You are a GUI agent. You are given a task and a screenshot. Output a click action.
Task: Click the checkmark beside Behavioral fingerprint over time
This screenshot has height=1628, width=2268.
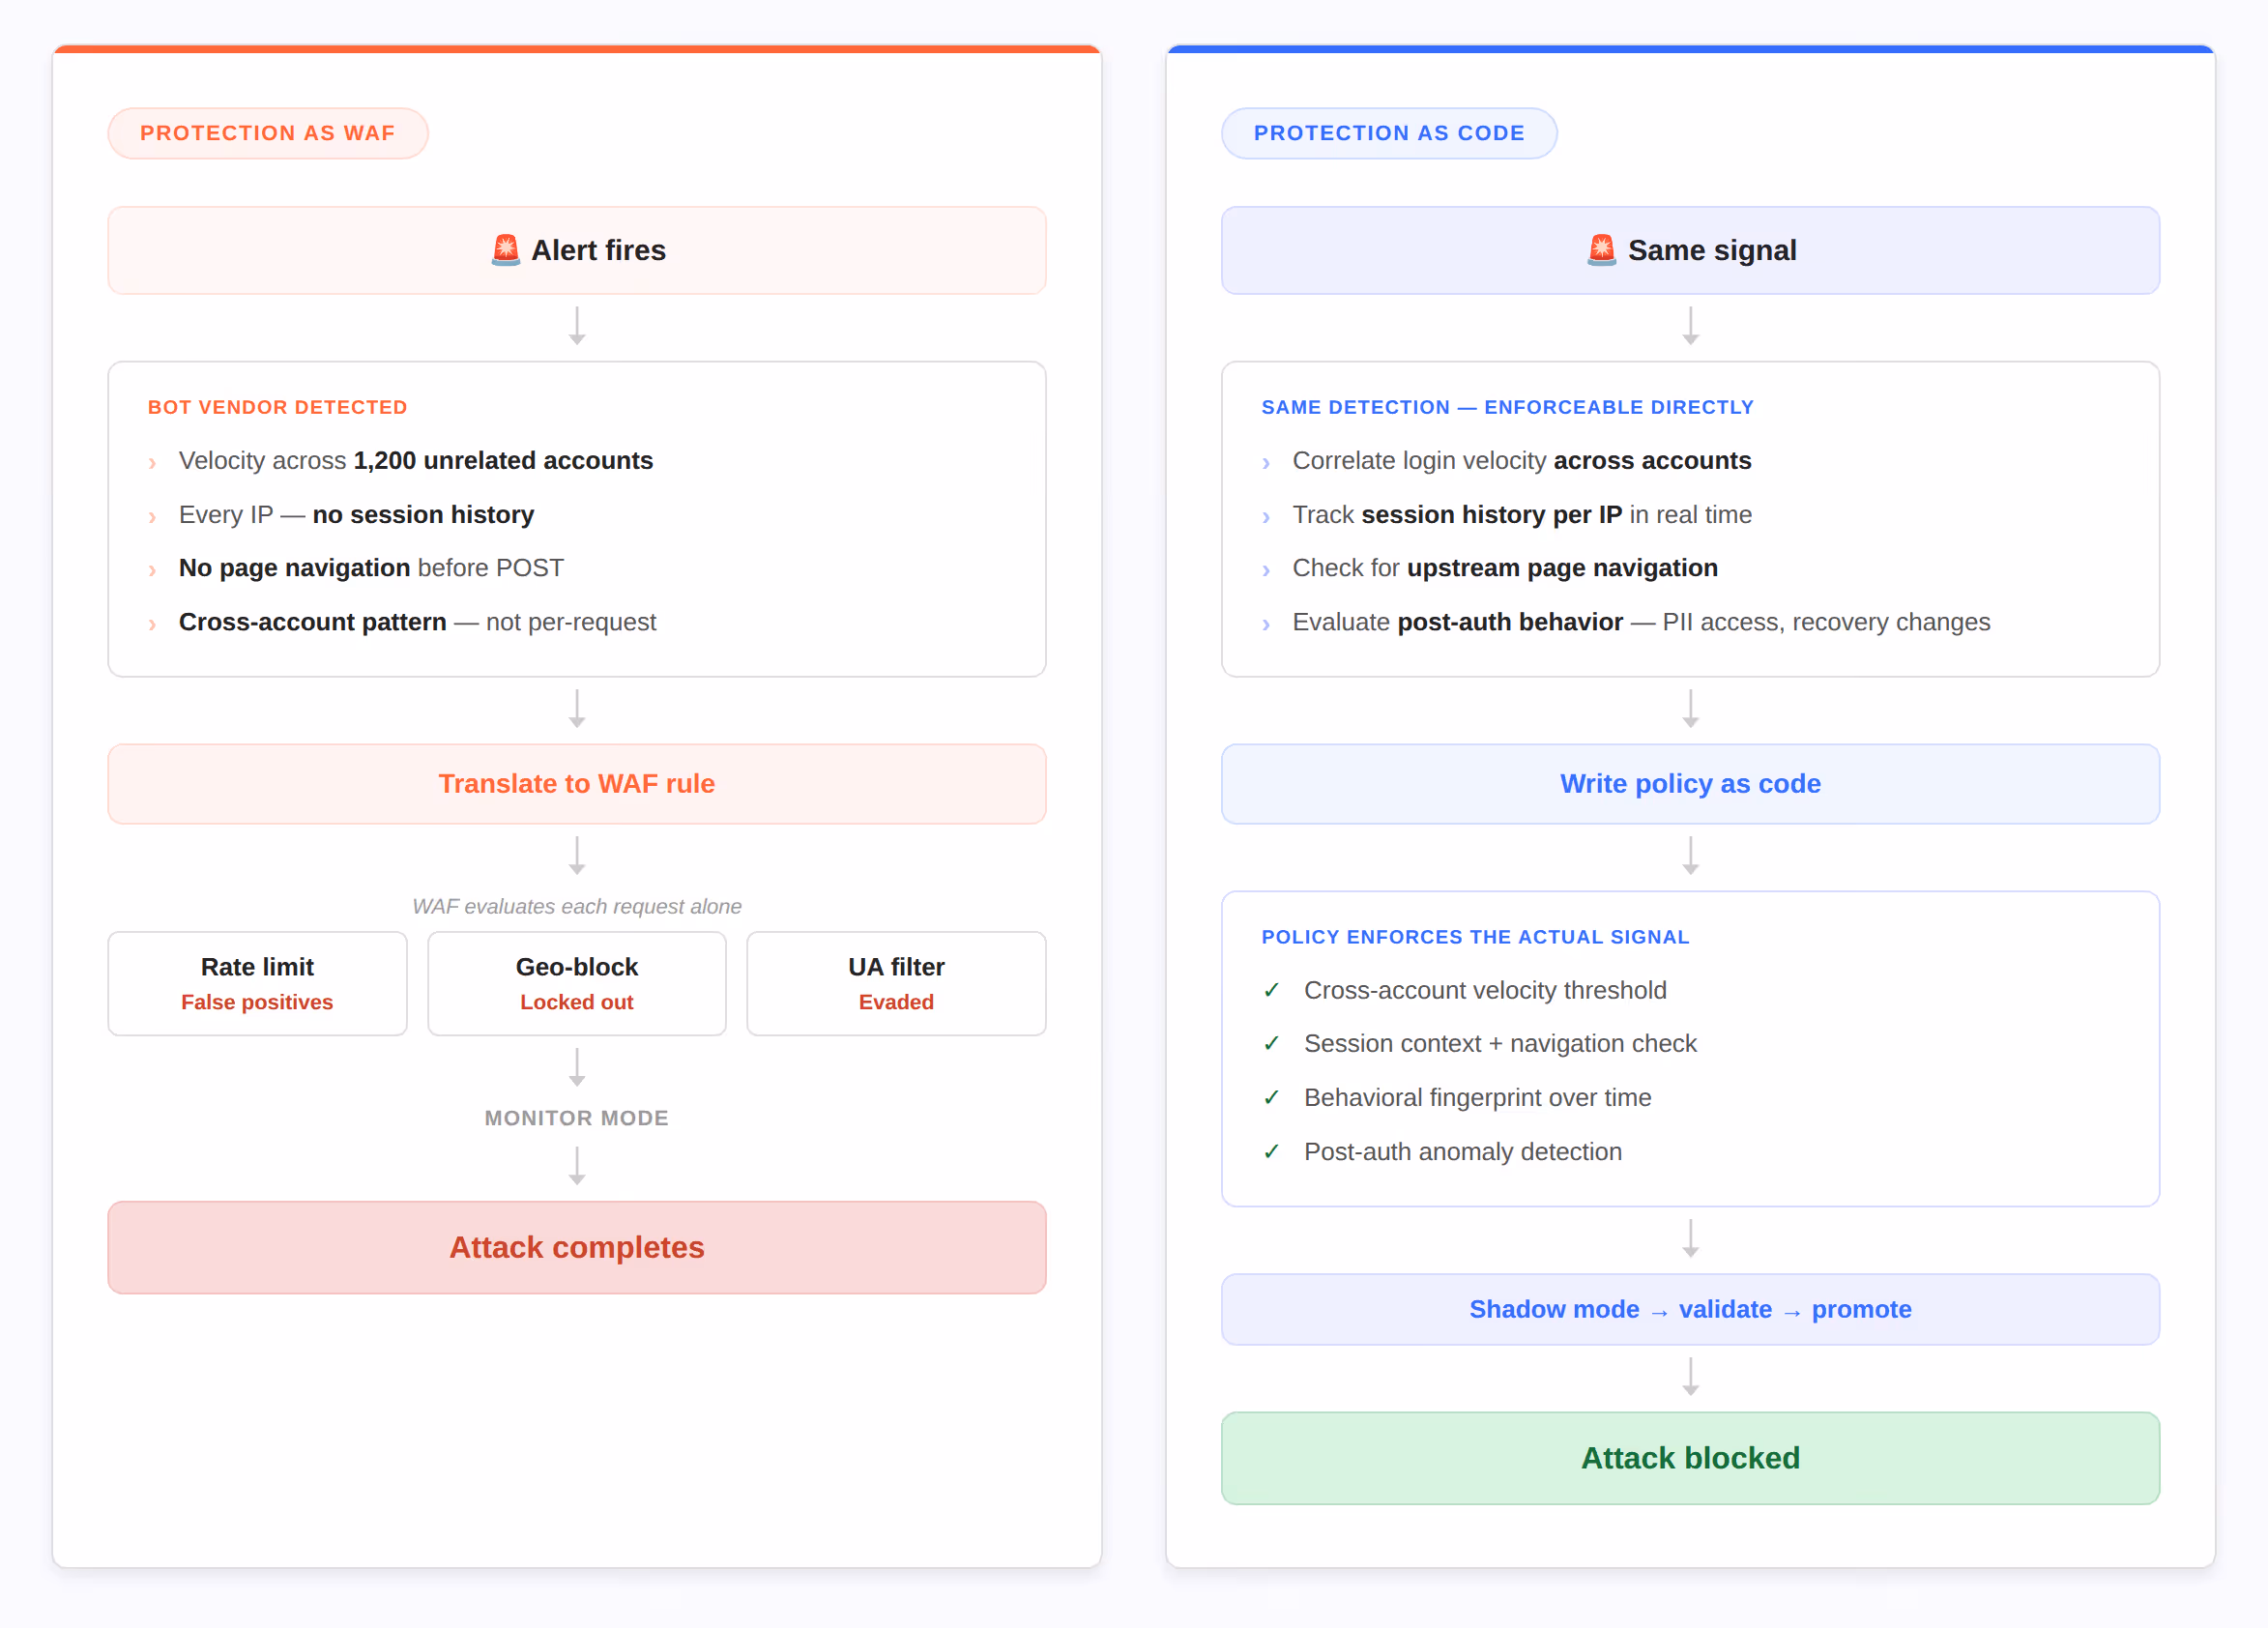[x=1271, y=1098]
